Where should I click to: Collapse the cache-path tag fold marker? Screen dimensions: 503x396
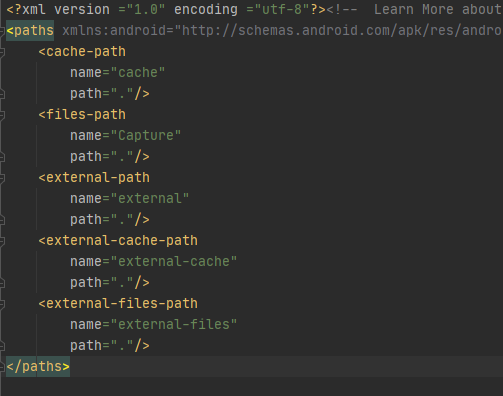click(x=2, y=52)
